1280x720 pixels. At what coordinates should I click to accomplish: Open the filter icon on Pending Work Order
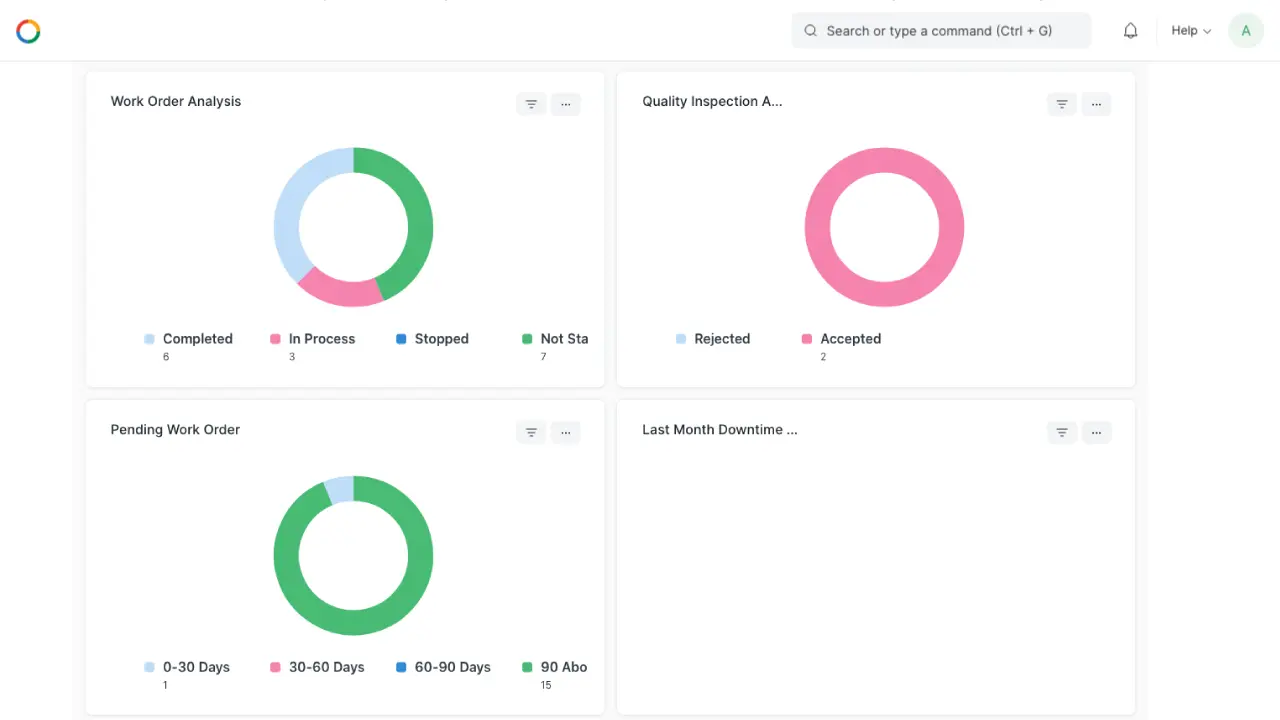click(531, 432)
